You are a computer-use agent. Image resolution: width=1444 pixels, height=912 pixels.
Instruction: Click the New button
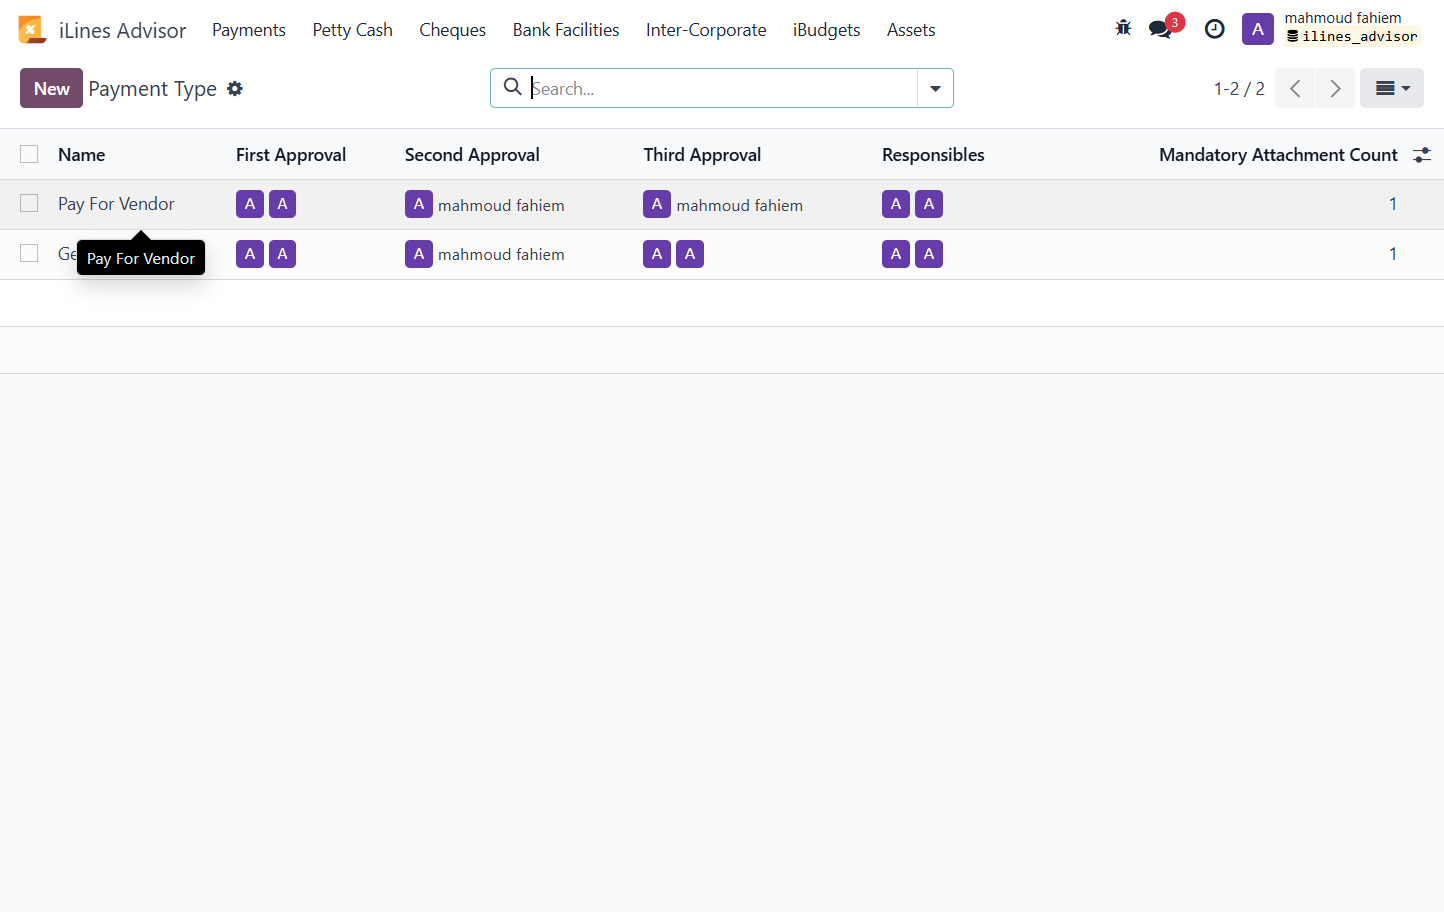(x=51, y=88)
